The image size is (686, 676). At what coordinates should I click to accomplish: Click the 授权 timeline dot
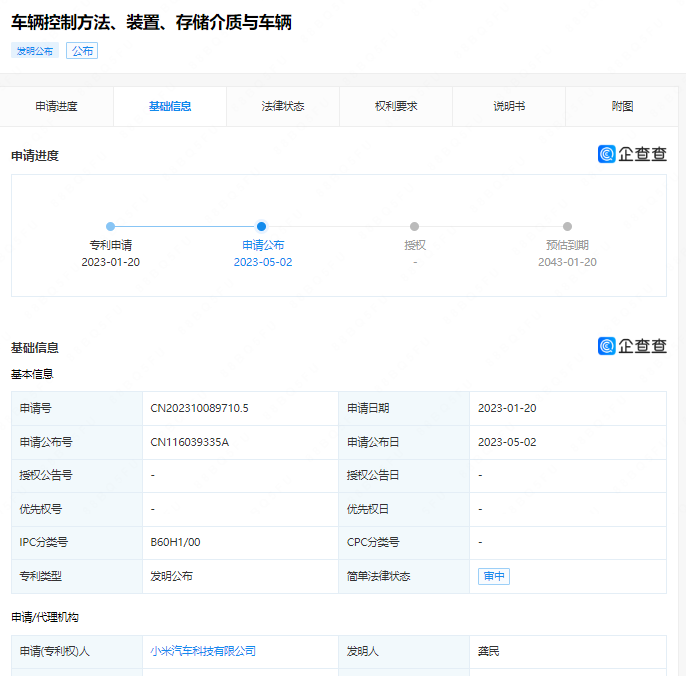(x=414, y=227)
